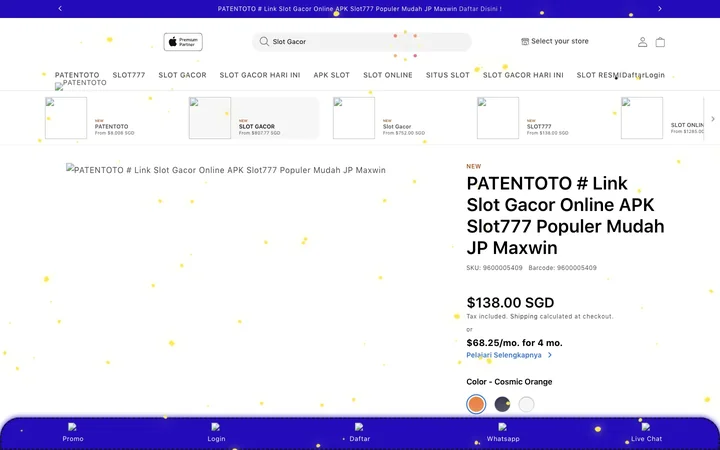
Task: Select the Cosmic Orange color swatch
Action: (476, 404)
